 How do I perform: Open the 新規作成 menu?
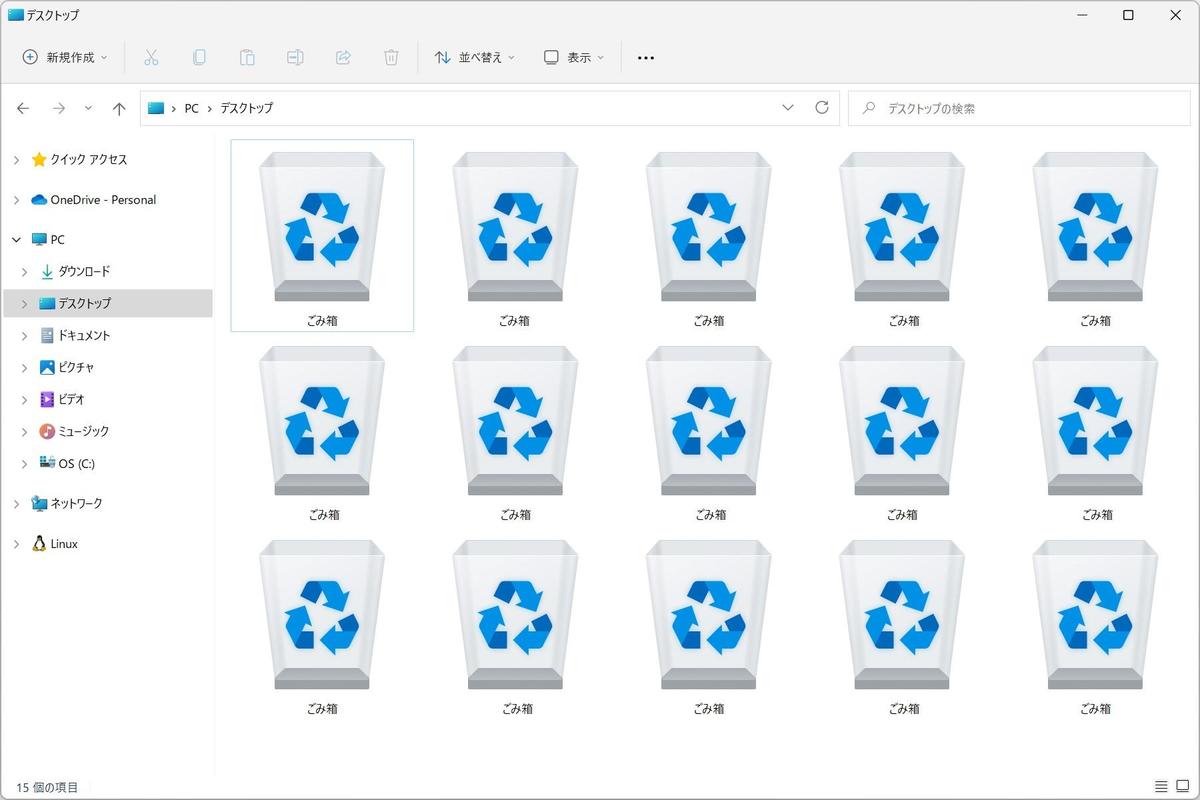click(x=65, y=57)
